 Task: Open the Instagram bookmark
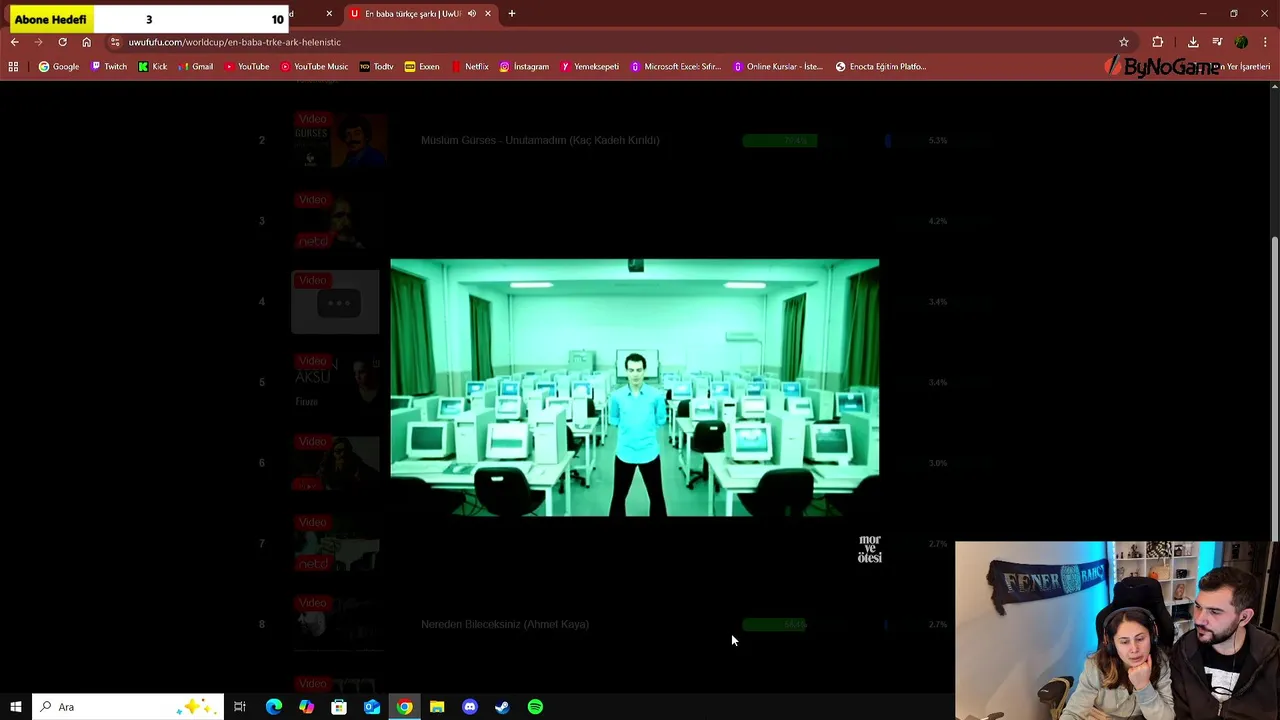[x=524, y=66]
